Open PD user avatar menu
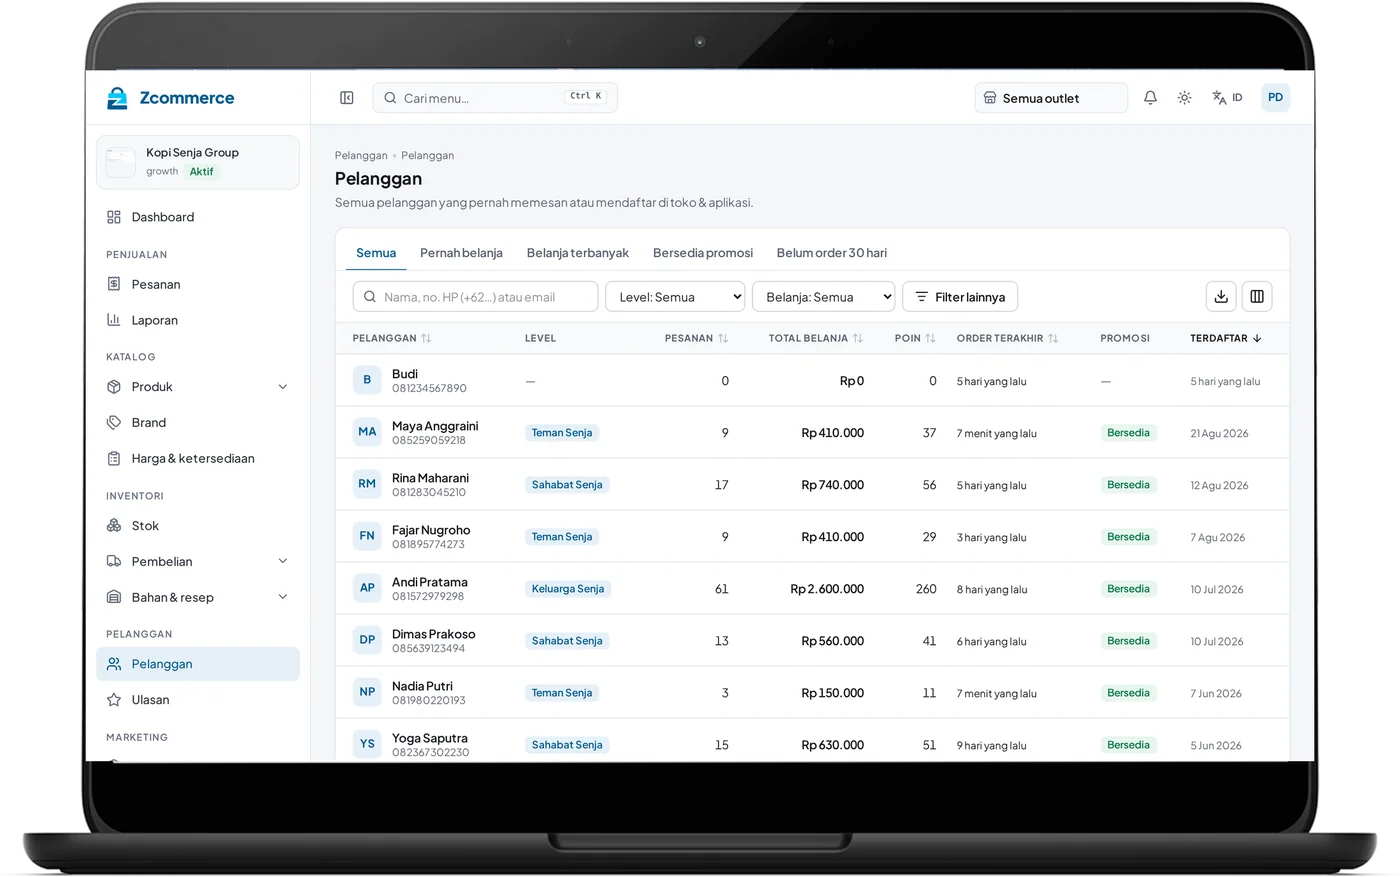Image resolution: width=1400 pixels, height=877 pixels. 1275,97
